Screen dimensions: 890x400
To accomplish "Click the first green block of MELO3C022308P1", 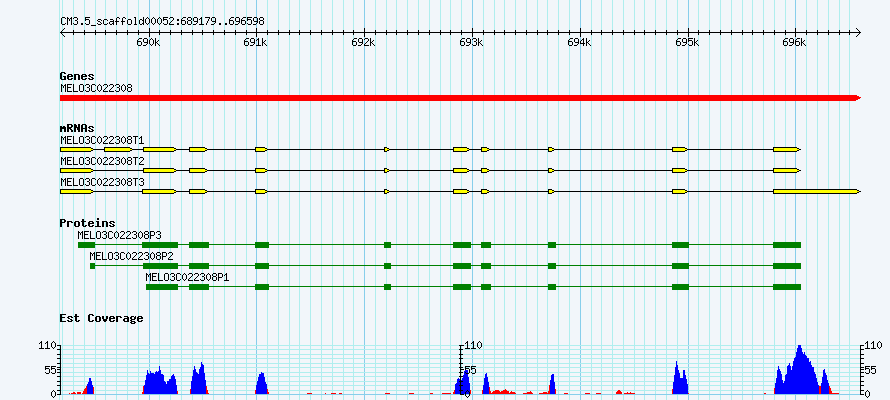I will [x=162, y=287].
